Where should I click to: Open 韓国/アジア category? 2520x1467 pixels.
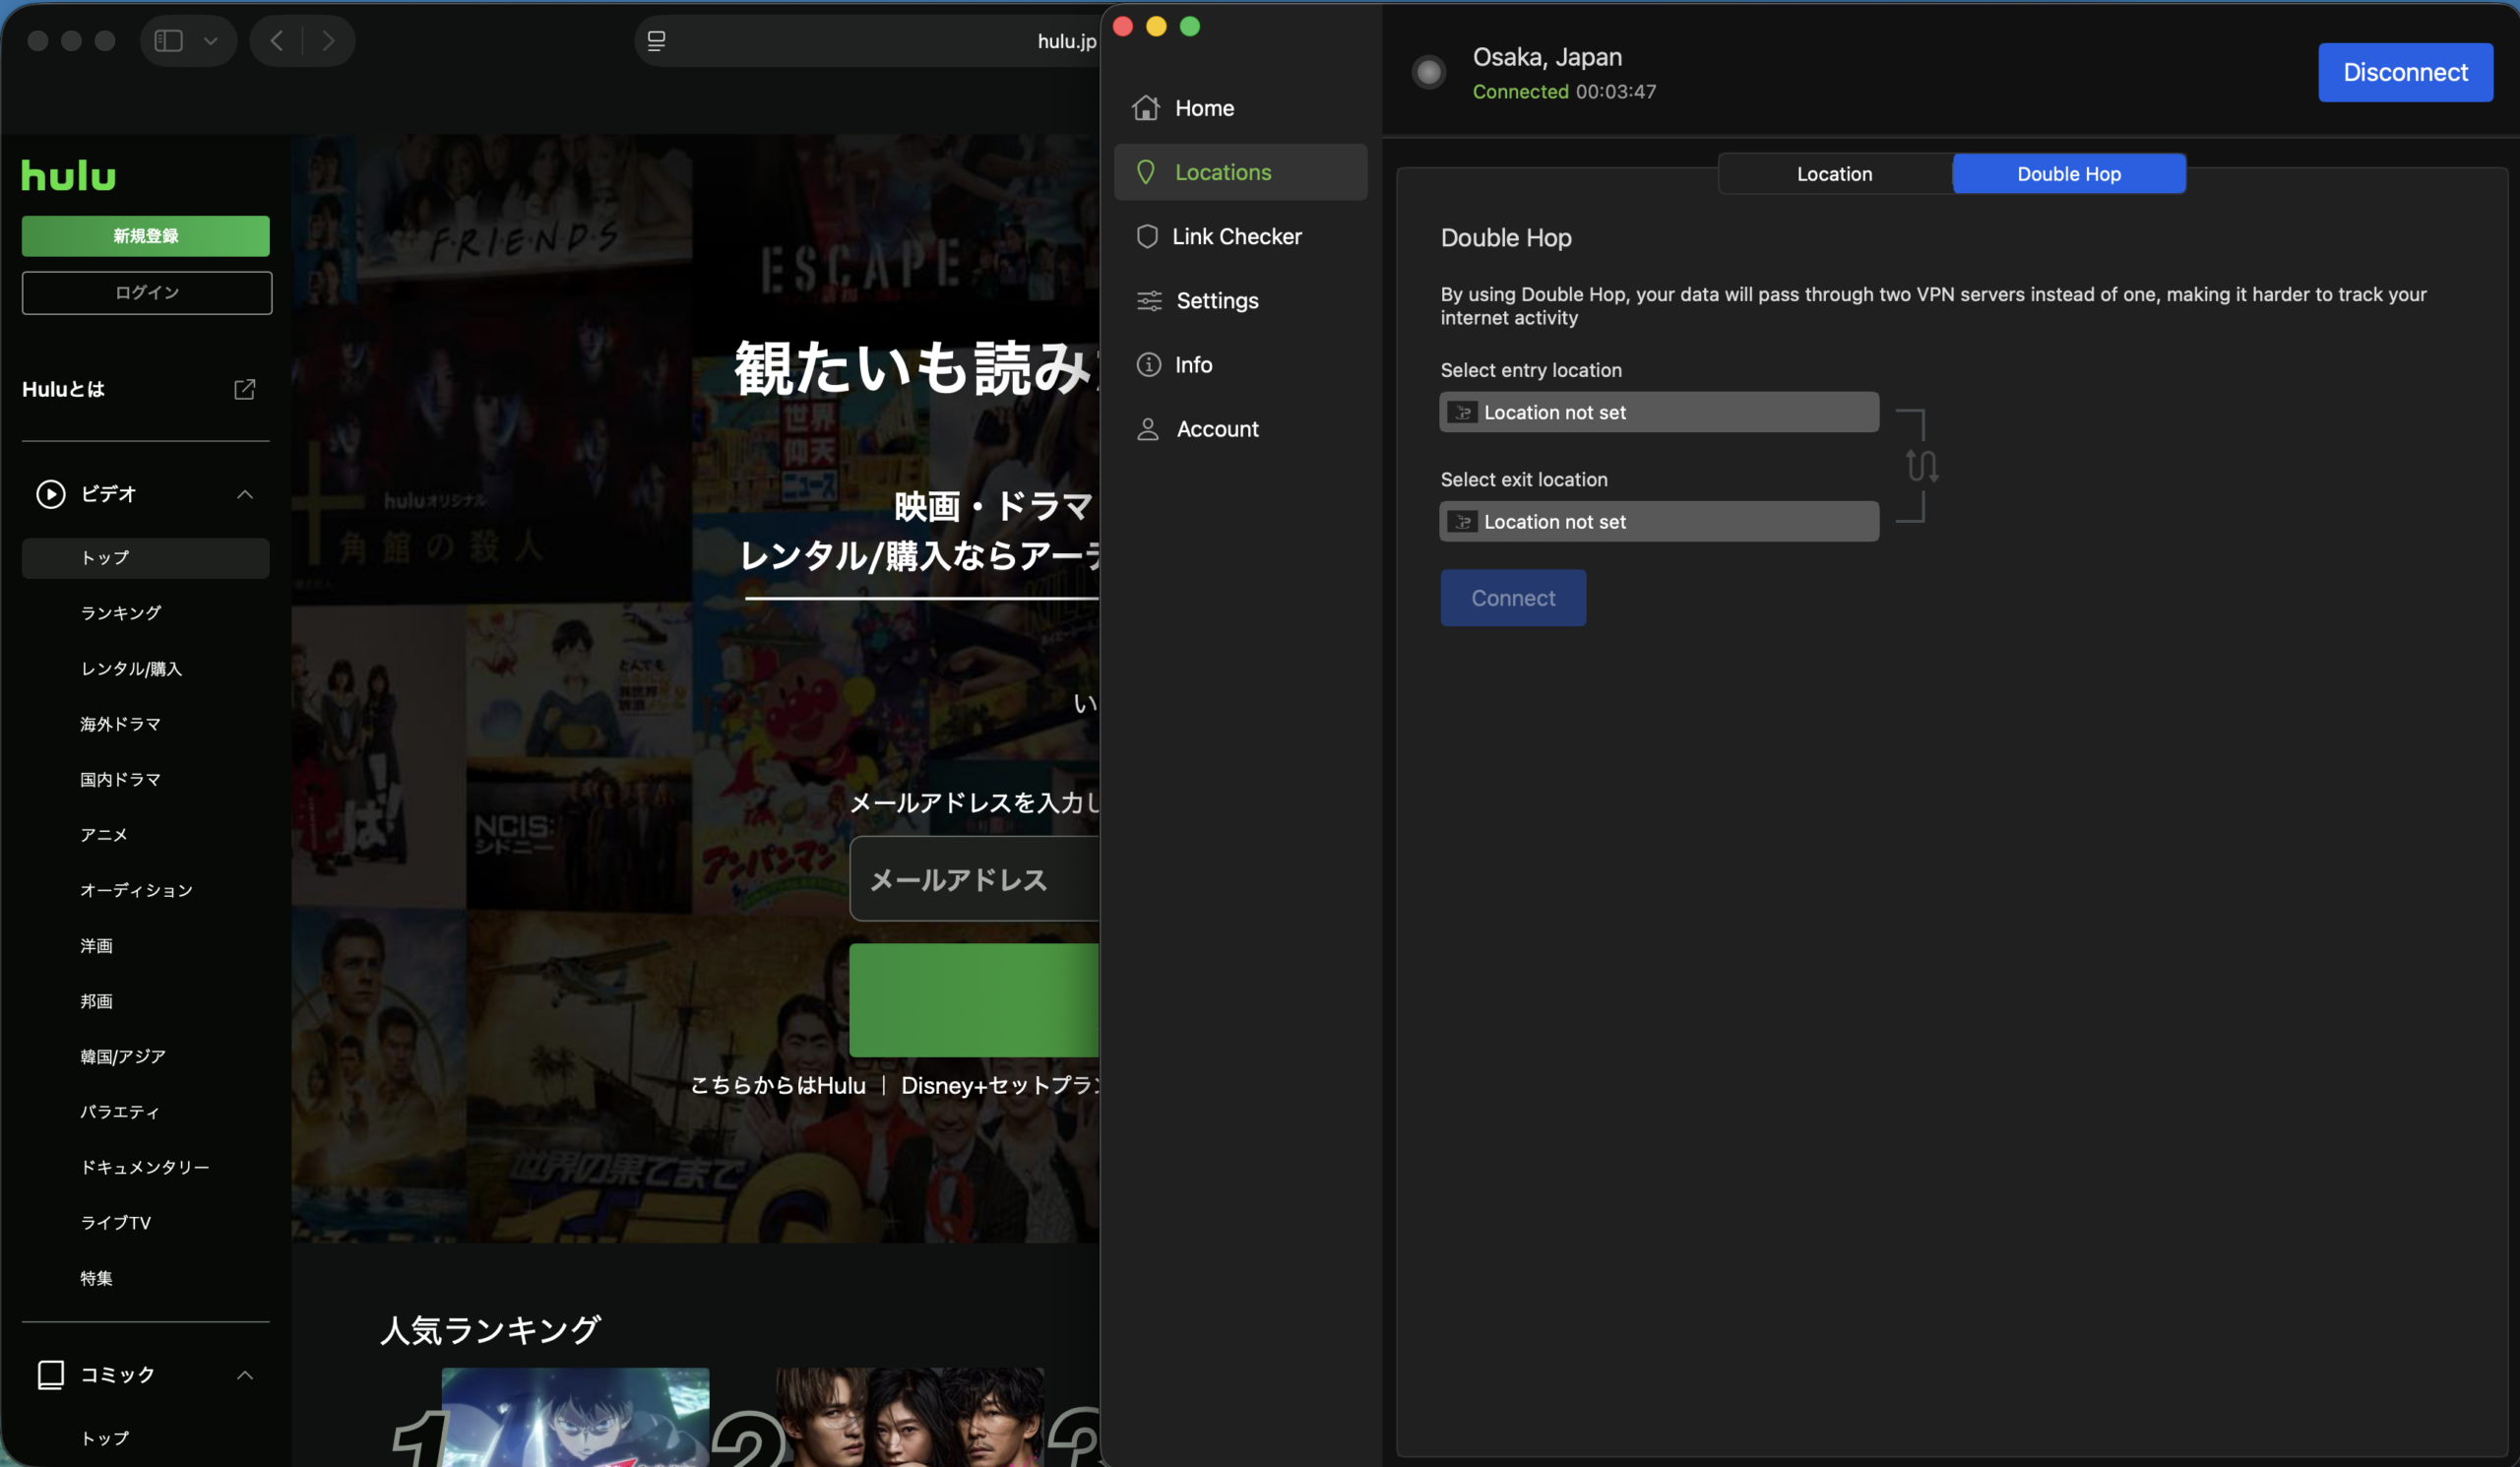coord(123,1056)
